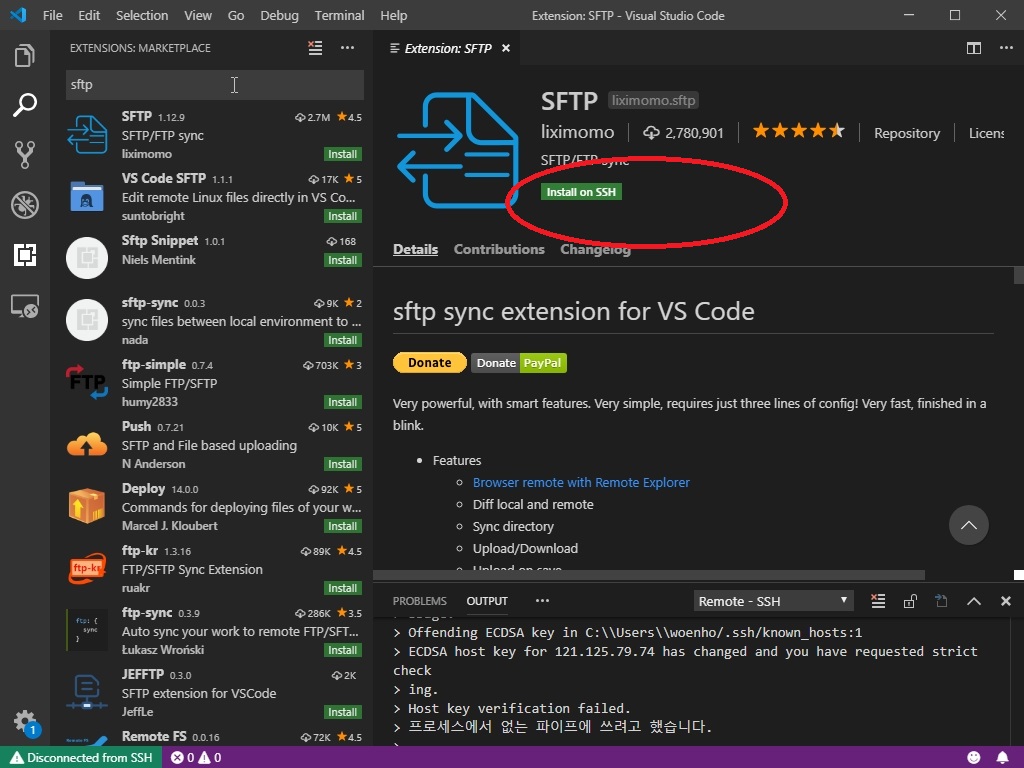Click the Install on SSH button

(x=581, y=192)
